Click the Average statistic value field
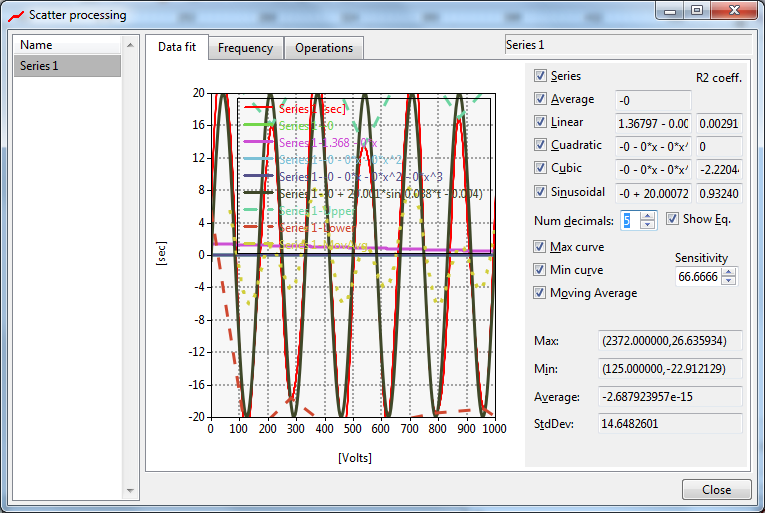Screen dimensions: 765x513 coord(670,396)
